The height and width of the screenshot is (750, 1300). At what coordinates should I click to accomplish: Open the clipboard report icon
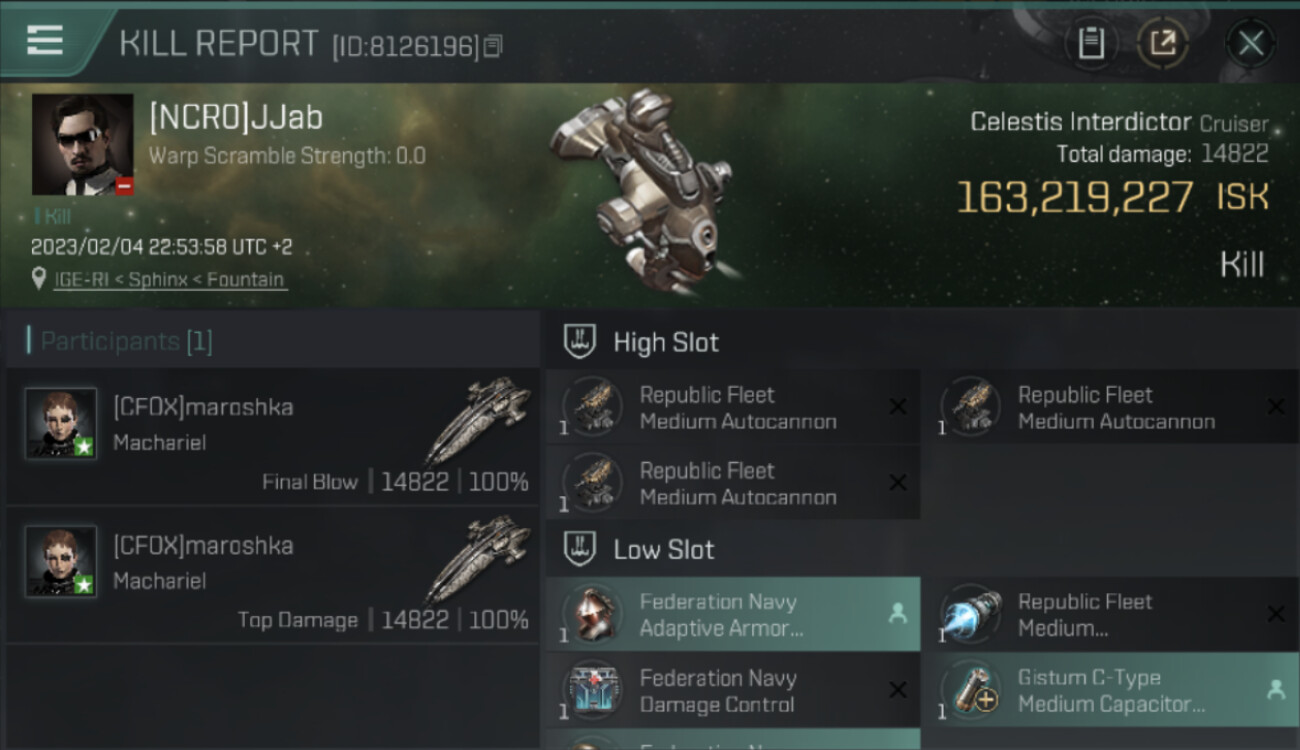[1091, 43]
